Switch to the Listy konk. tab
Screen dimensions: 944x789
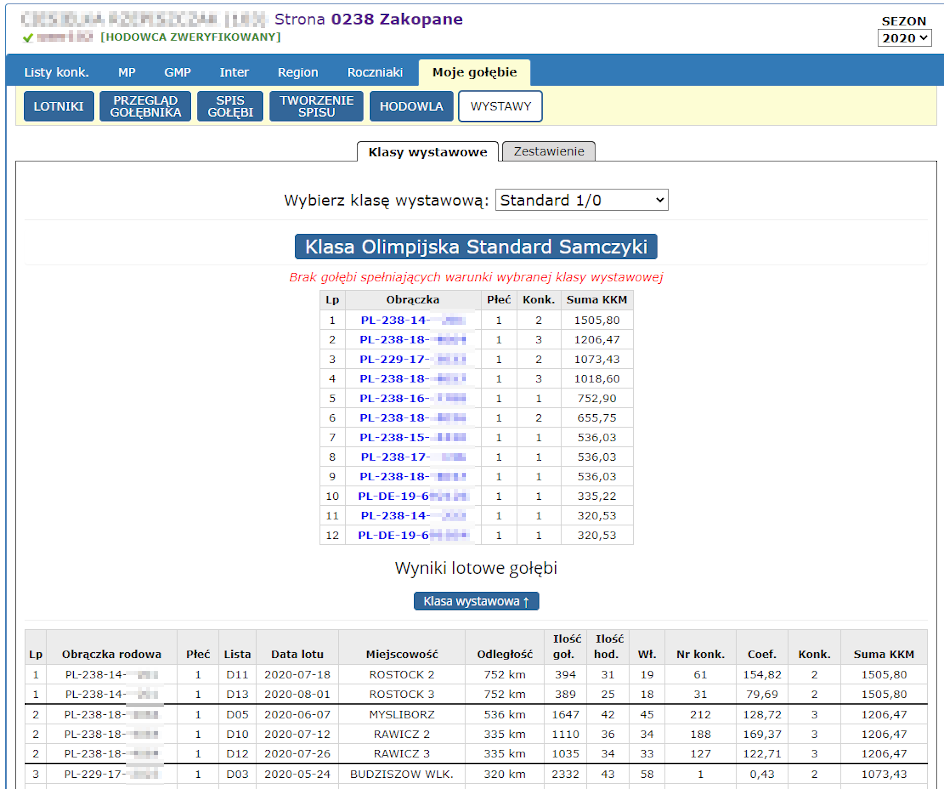click(56, 72)
